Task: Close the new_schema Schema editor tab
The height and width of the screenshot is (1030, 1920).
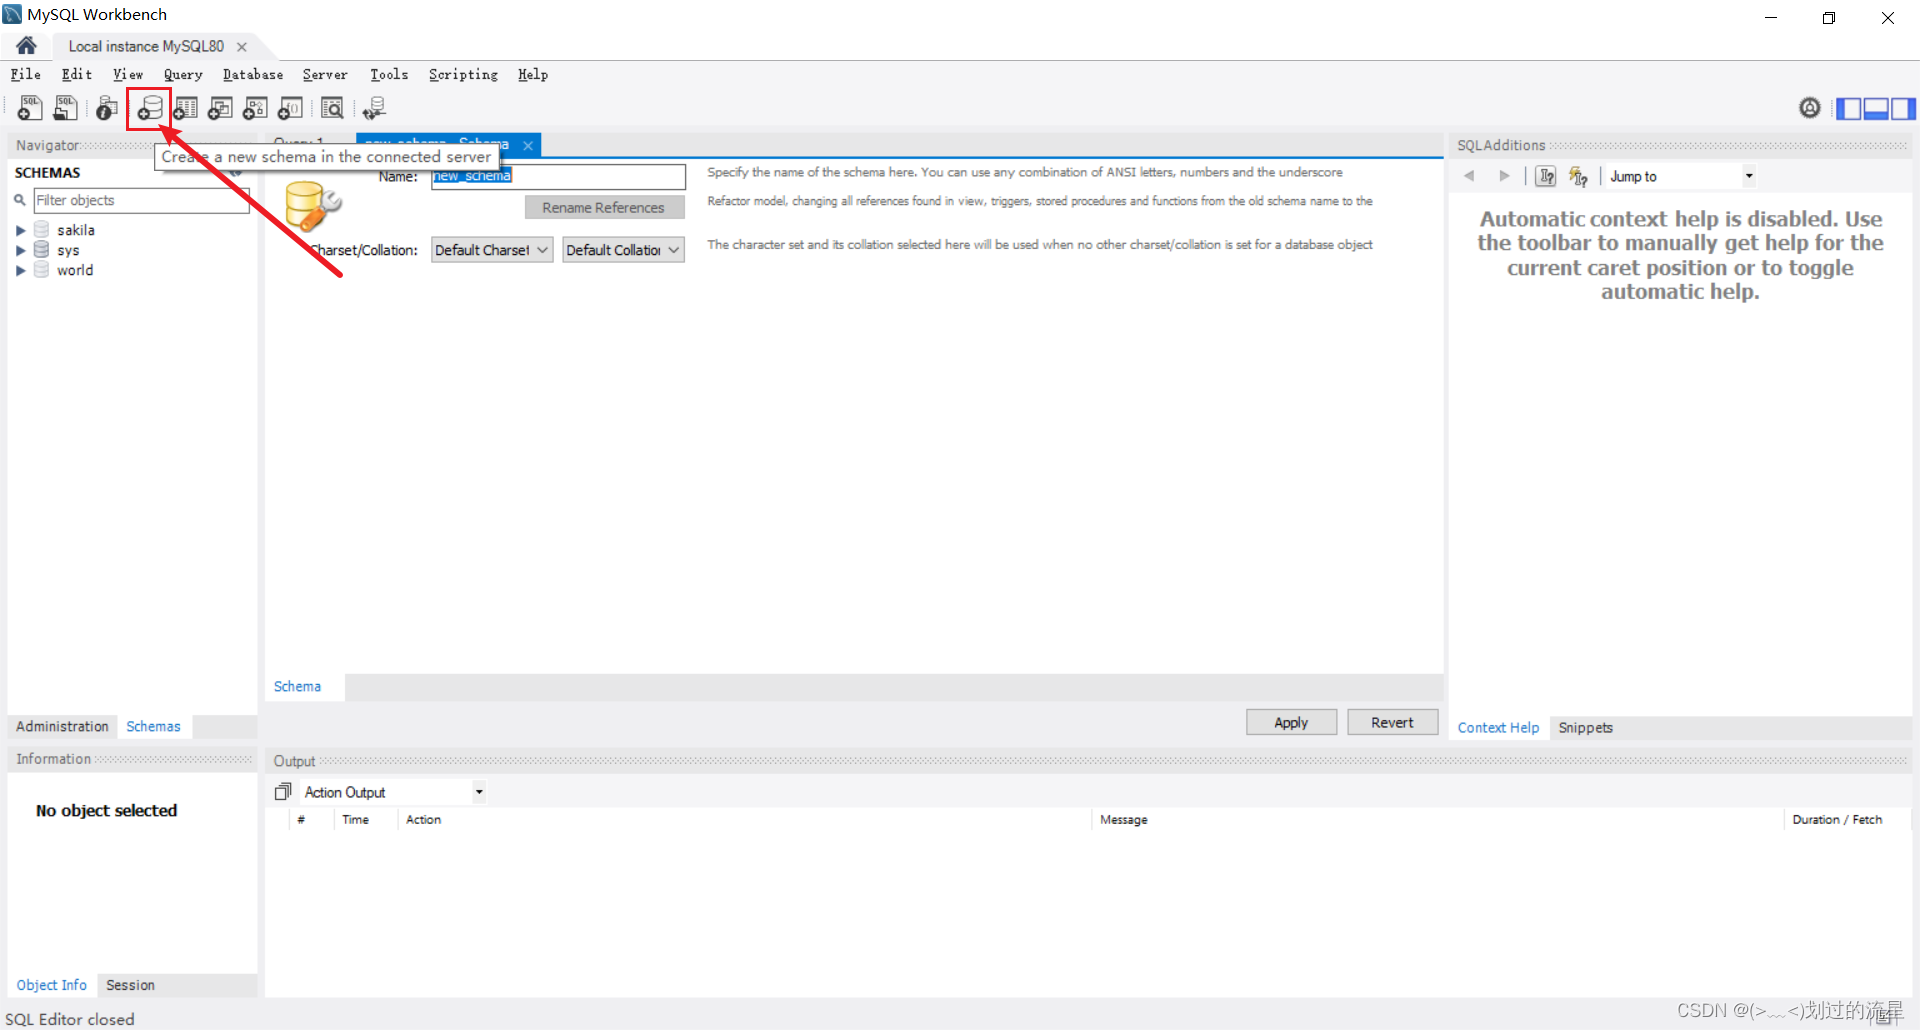Action: point(528,145)
